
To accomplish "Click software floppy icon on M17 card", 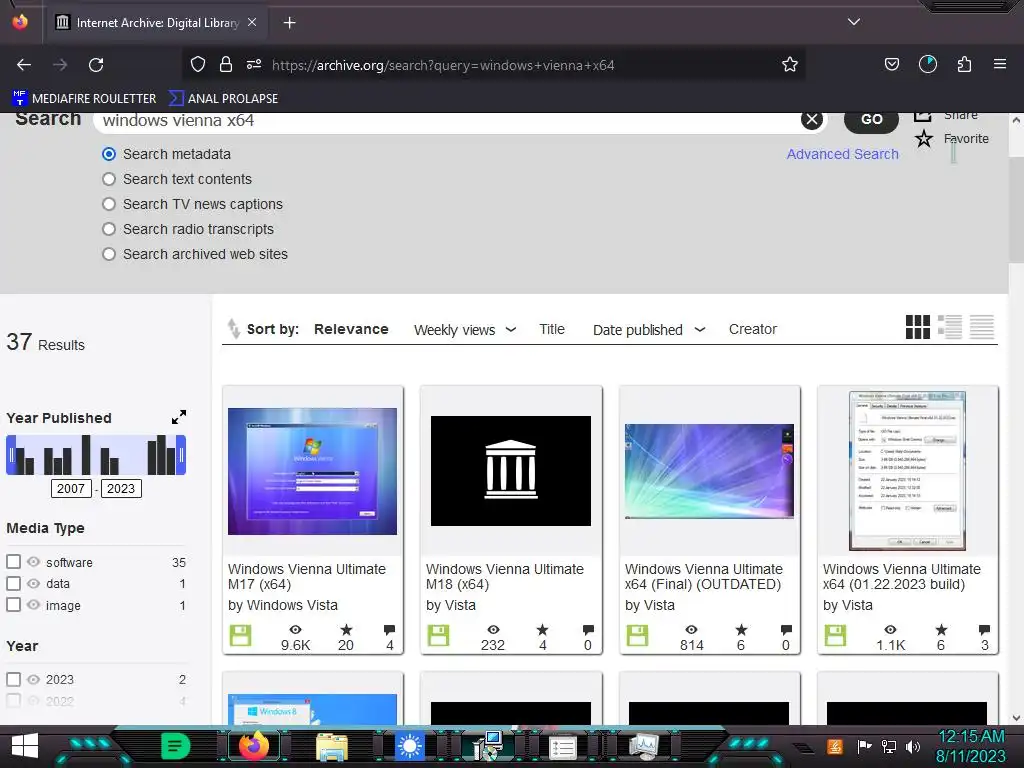I will pyautogui.click(x=240, y=635).
